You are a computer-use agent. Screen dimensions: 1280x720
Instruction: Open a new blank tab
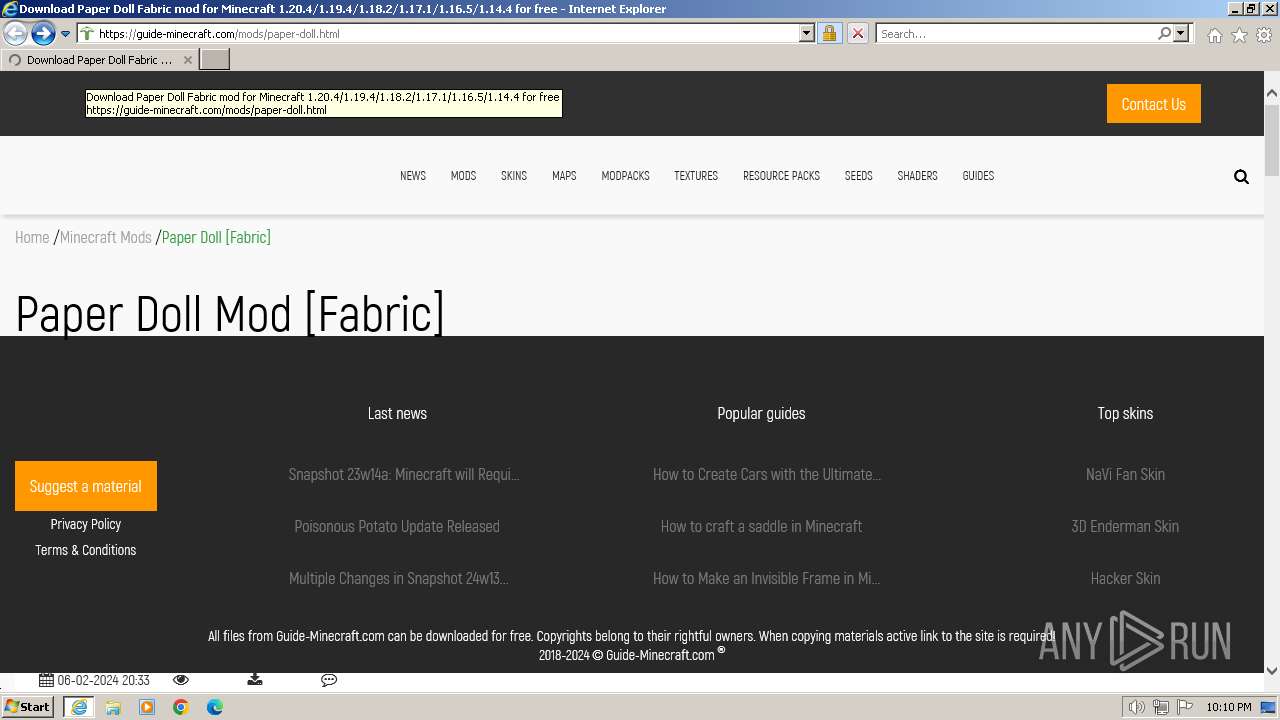point(215,60)
